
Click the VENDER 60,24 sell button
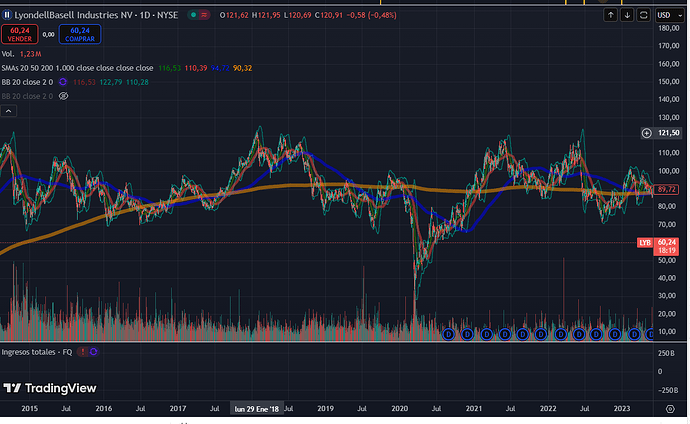tap(19, 34)
